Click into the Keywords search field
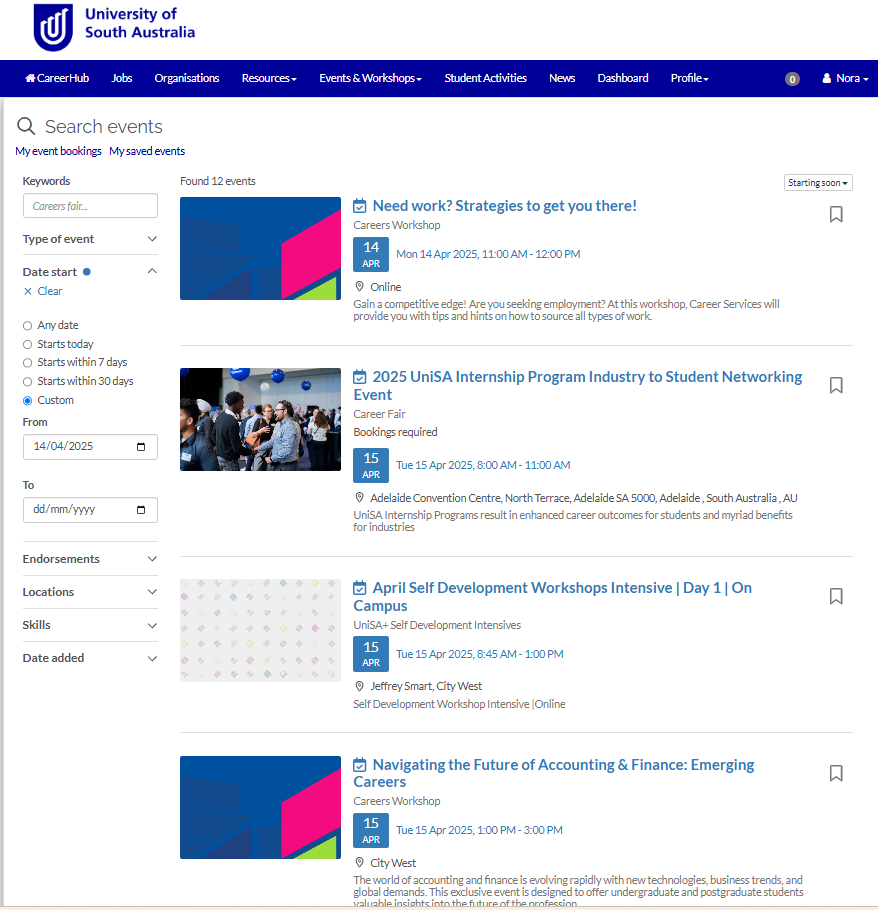The image size is (878, 910). tap(90, 206)
